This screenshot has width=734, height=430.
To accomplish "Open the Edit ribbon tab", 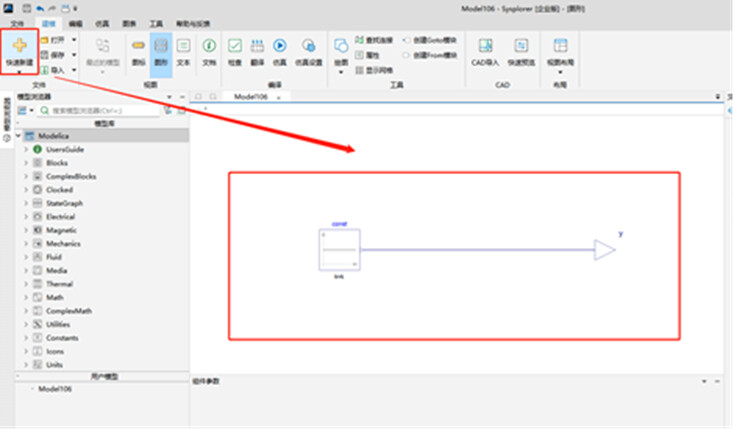I will (x=75, y=23).
